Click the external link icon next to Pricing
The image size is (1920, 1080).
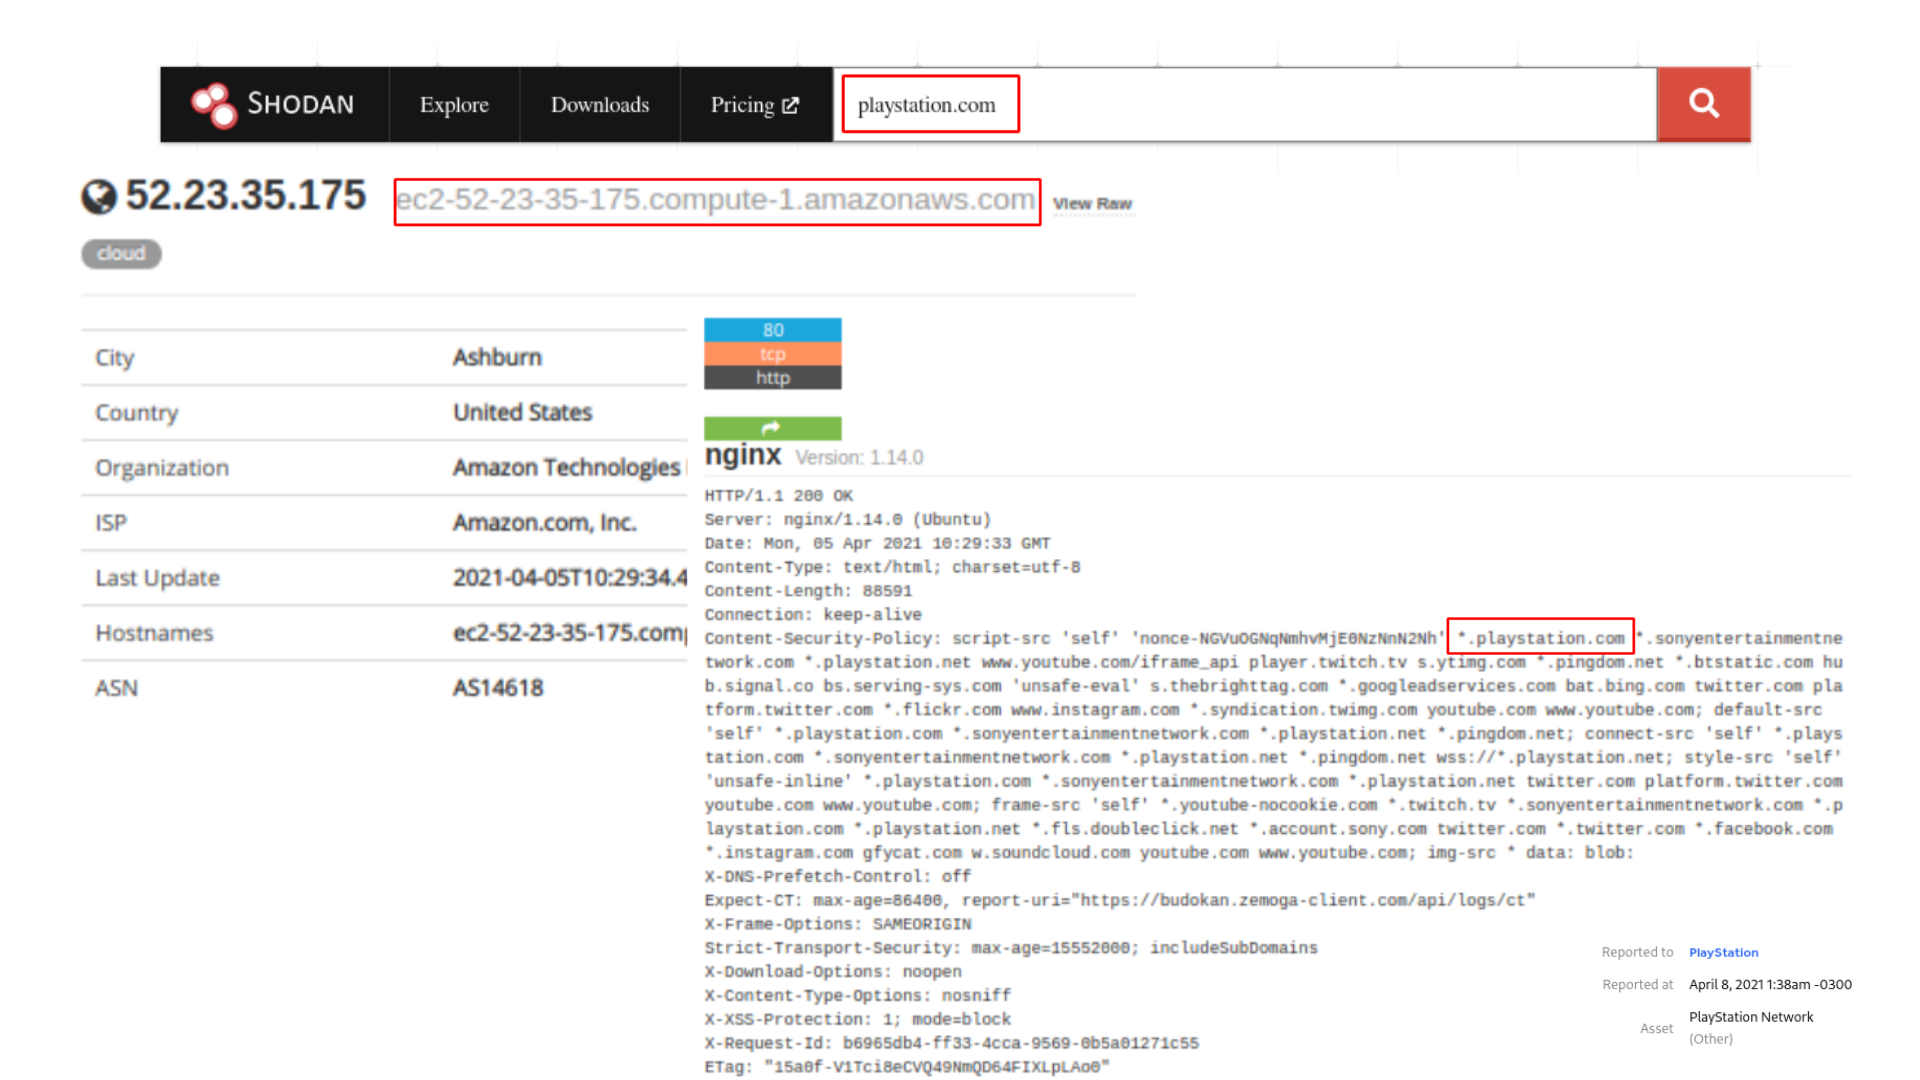[x=791, y=104]
